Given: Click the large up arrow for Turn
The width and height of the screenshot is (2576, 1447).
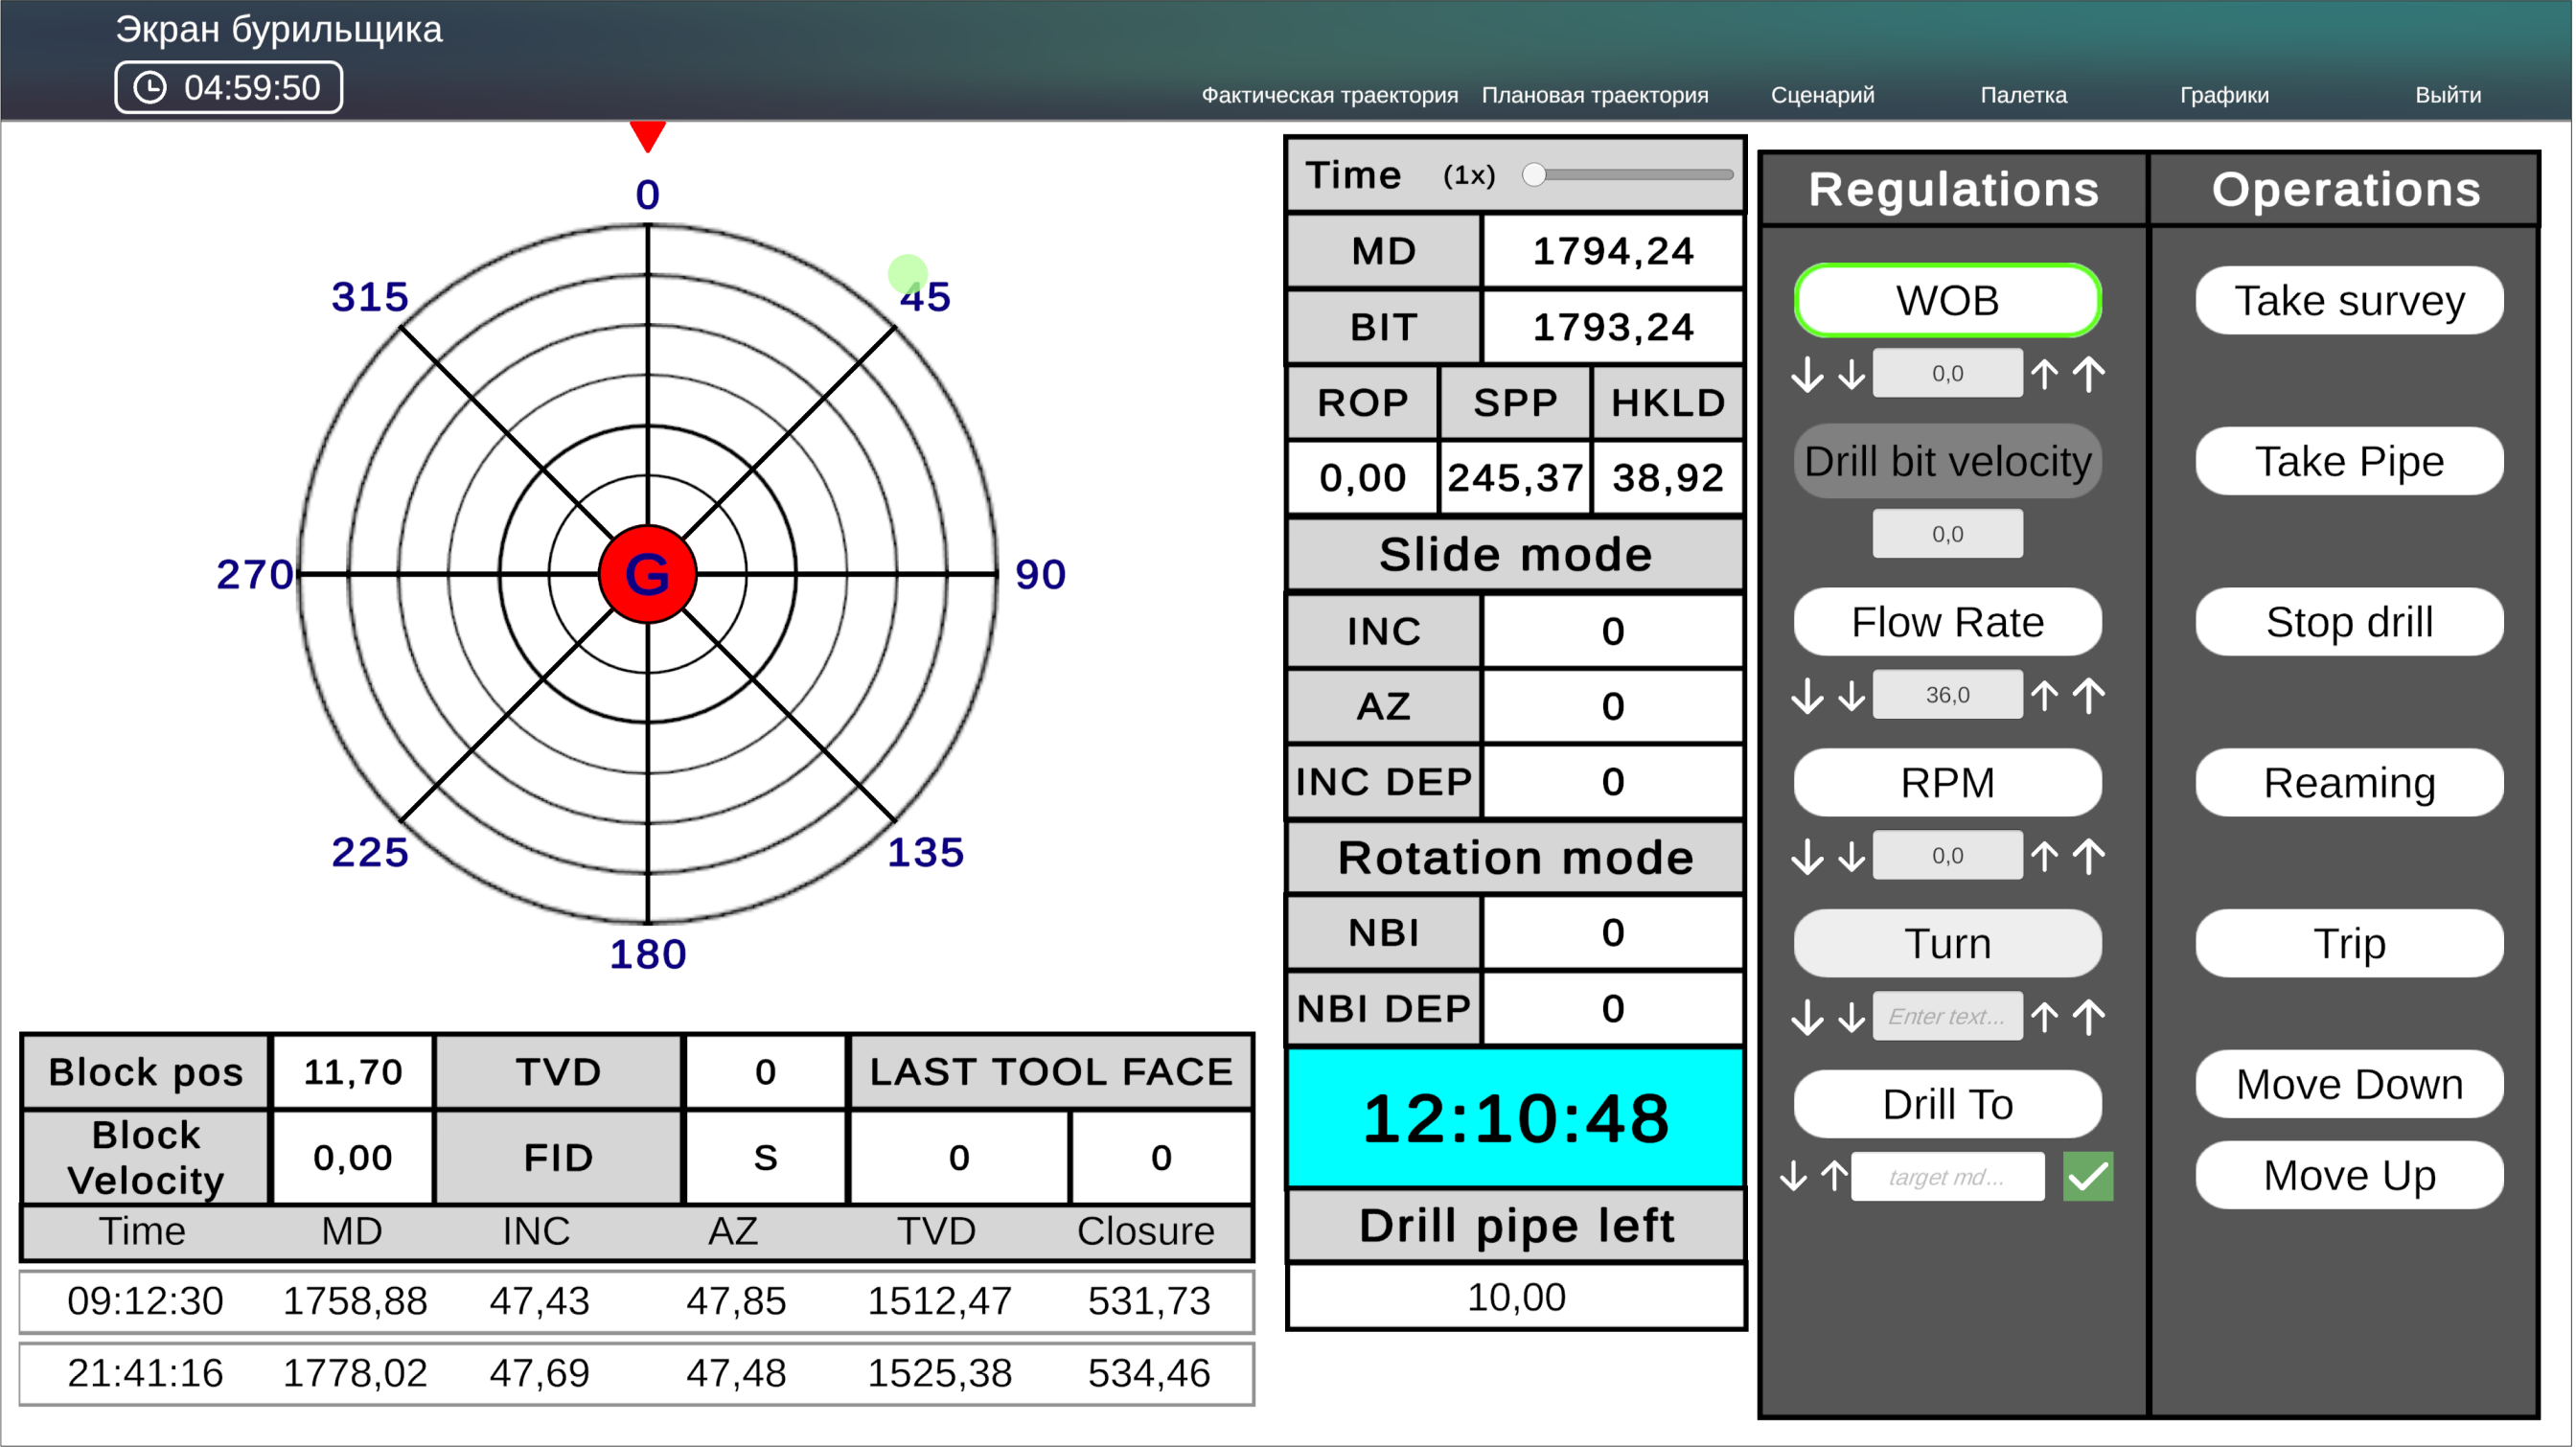Looking at the screenshot, I should point(2089,1017).
